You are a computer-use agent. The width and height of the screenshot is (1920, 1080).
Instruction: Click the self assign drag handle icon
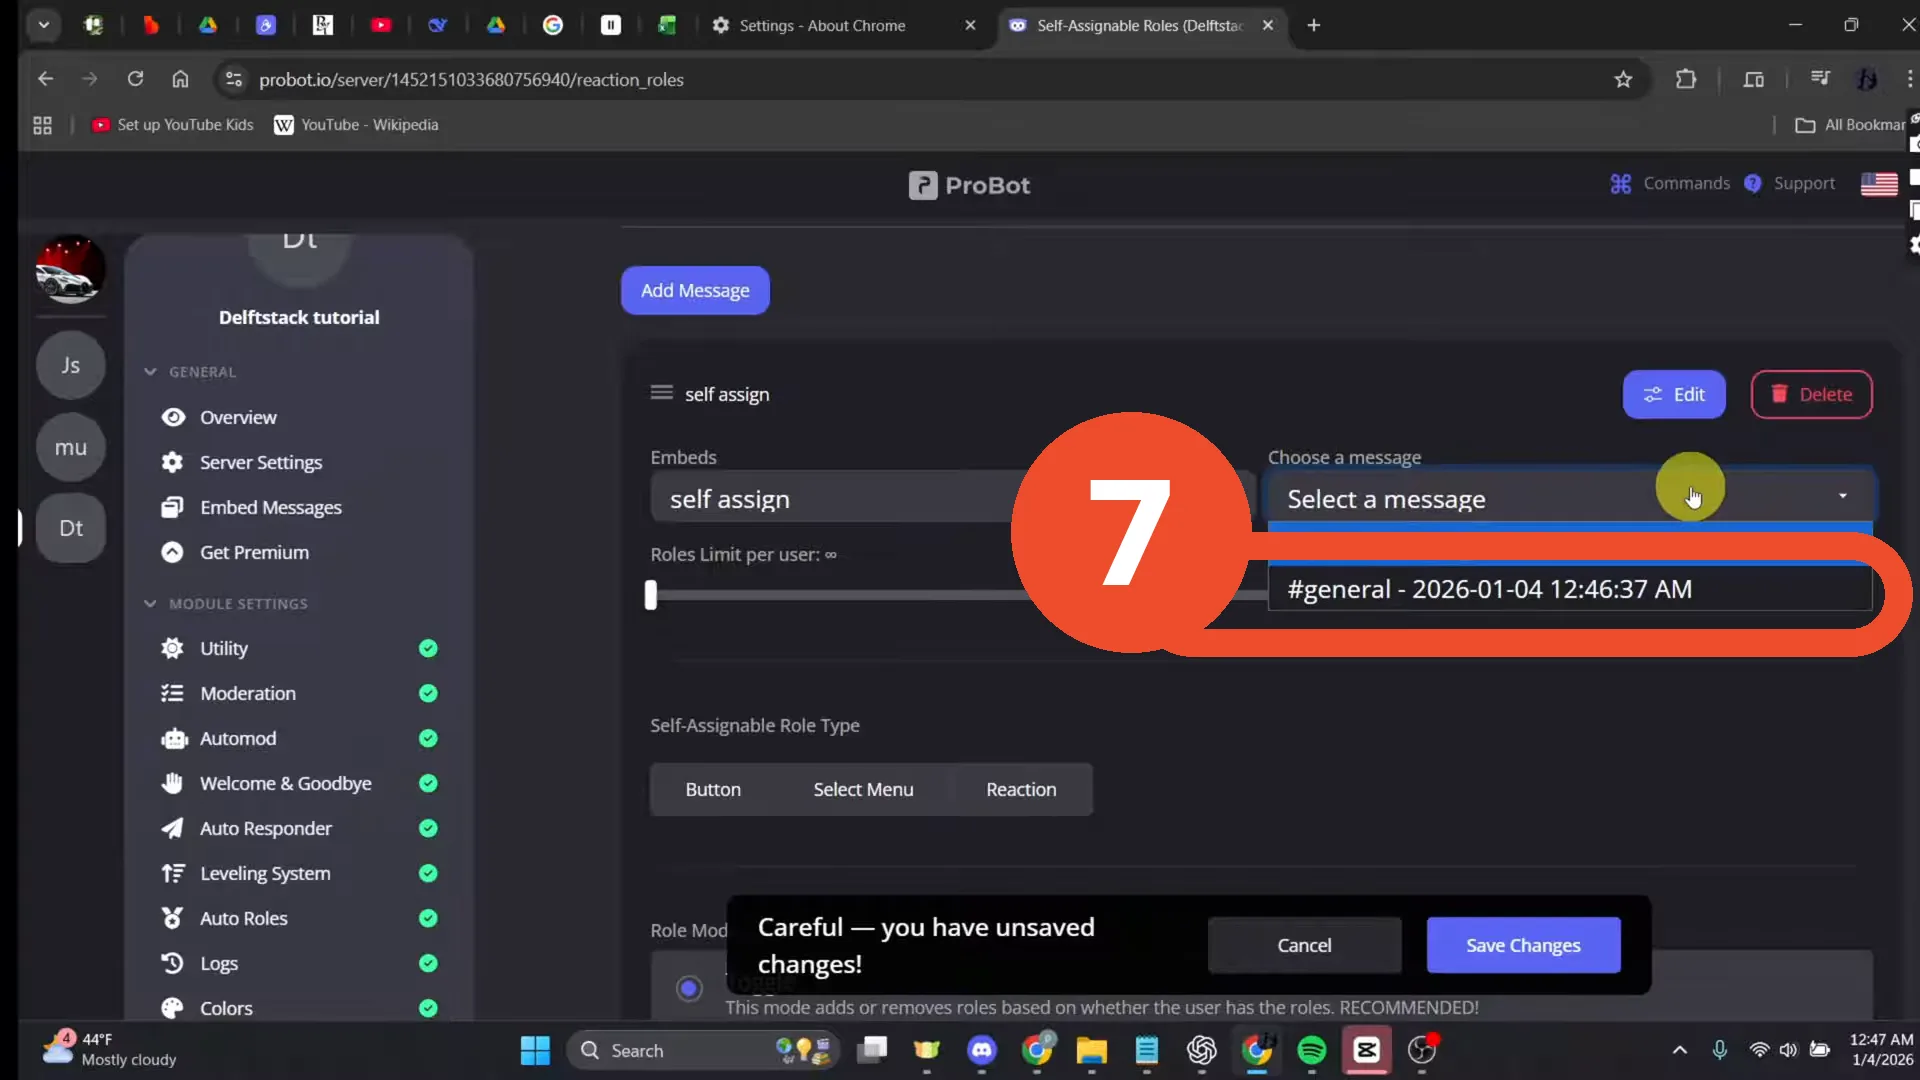[x=662, y=393]
